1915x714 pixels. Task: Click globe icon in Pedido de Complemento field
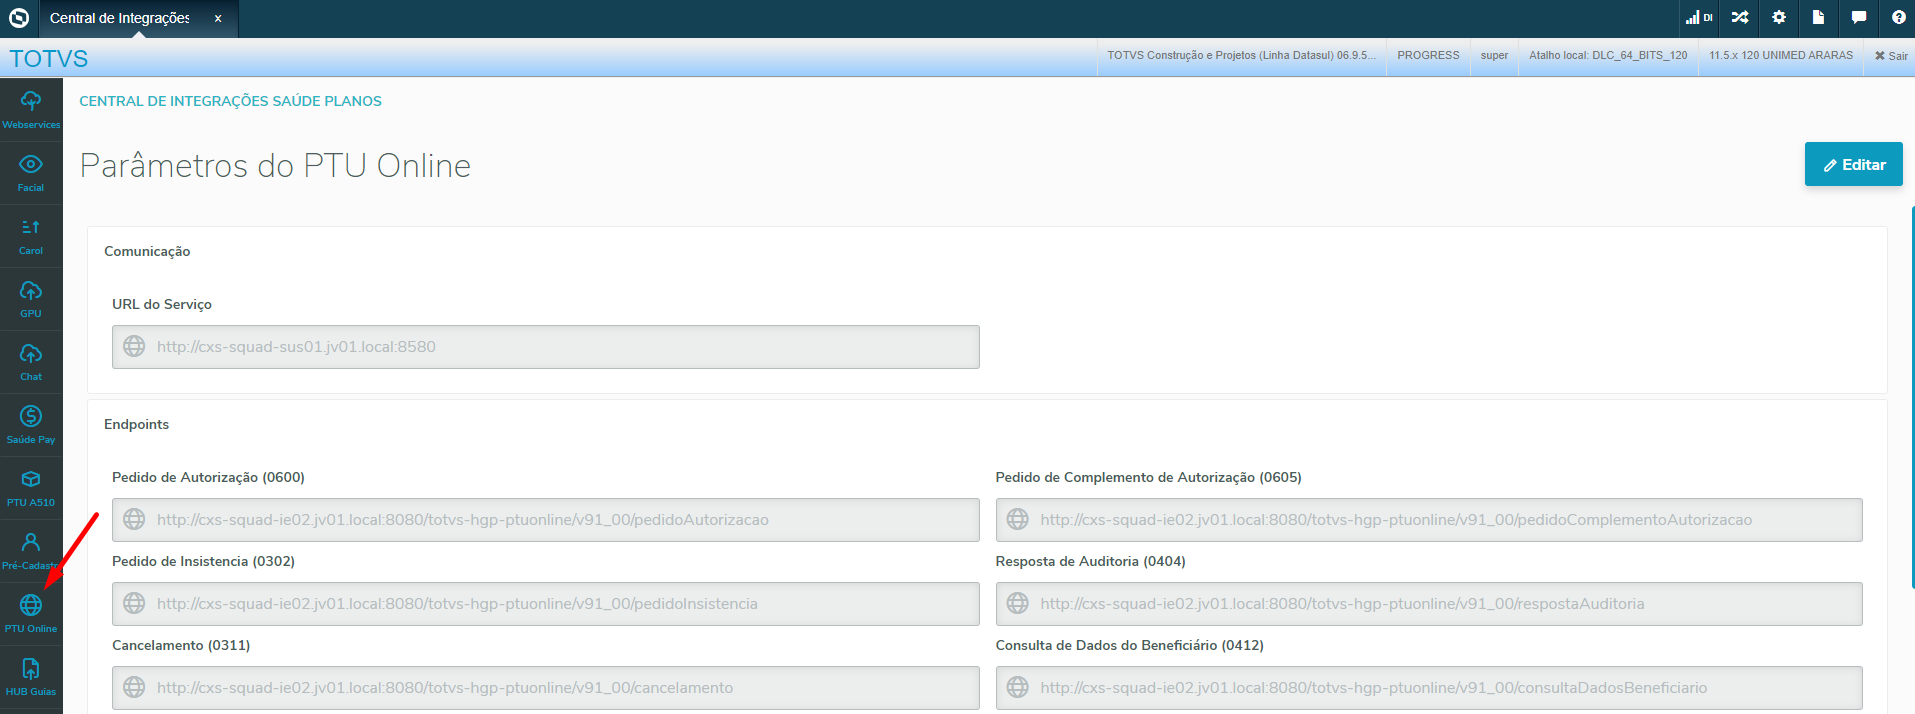click(x=1017, y=519)
